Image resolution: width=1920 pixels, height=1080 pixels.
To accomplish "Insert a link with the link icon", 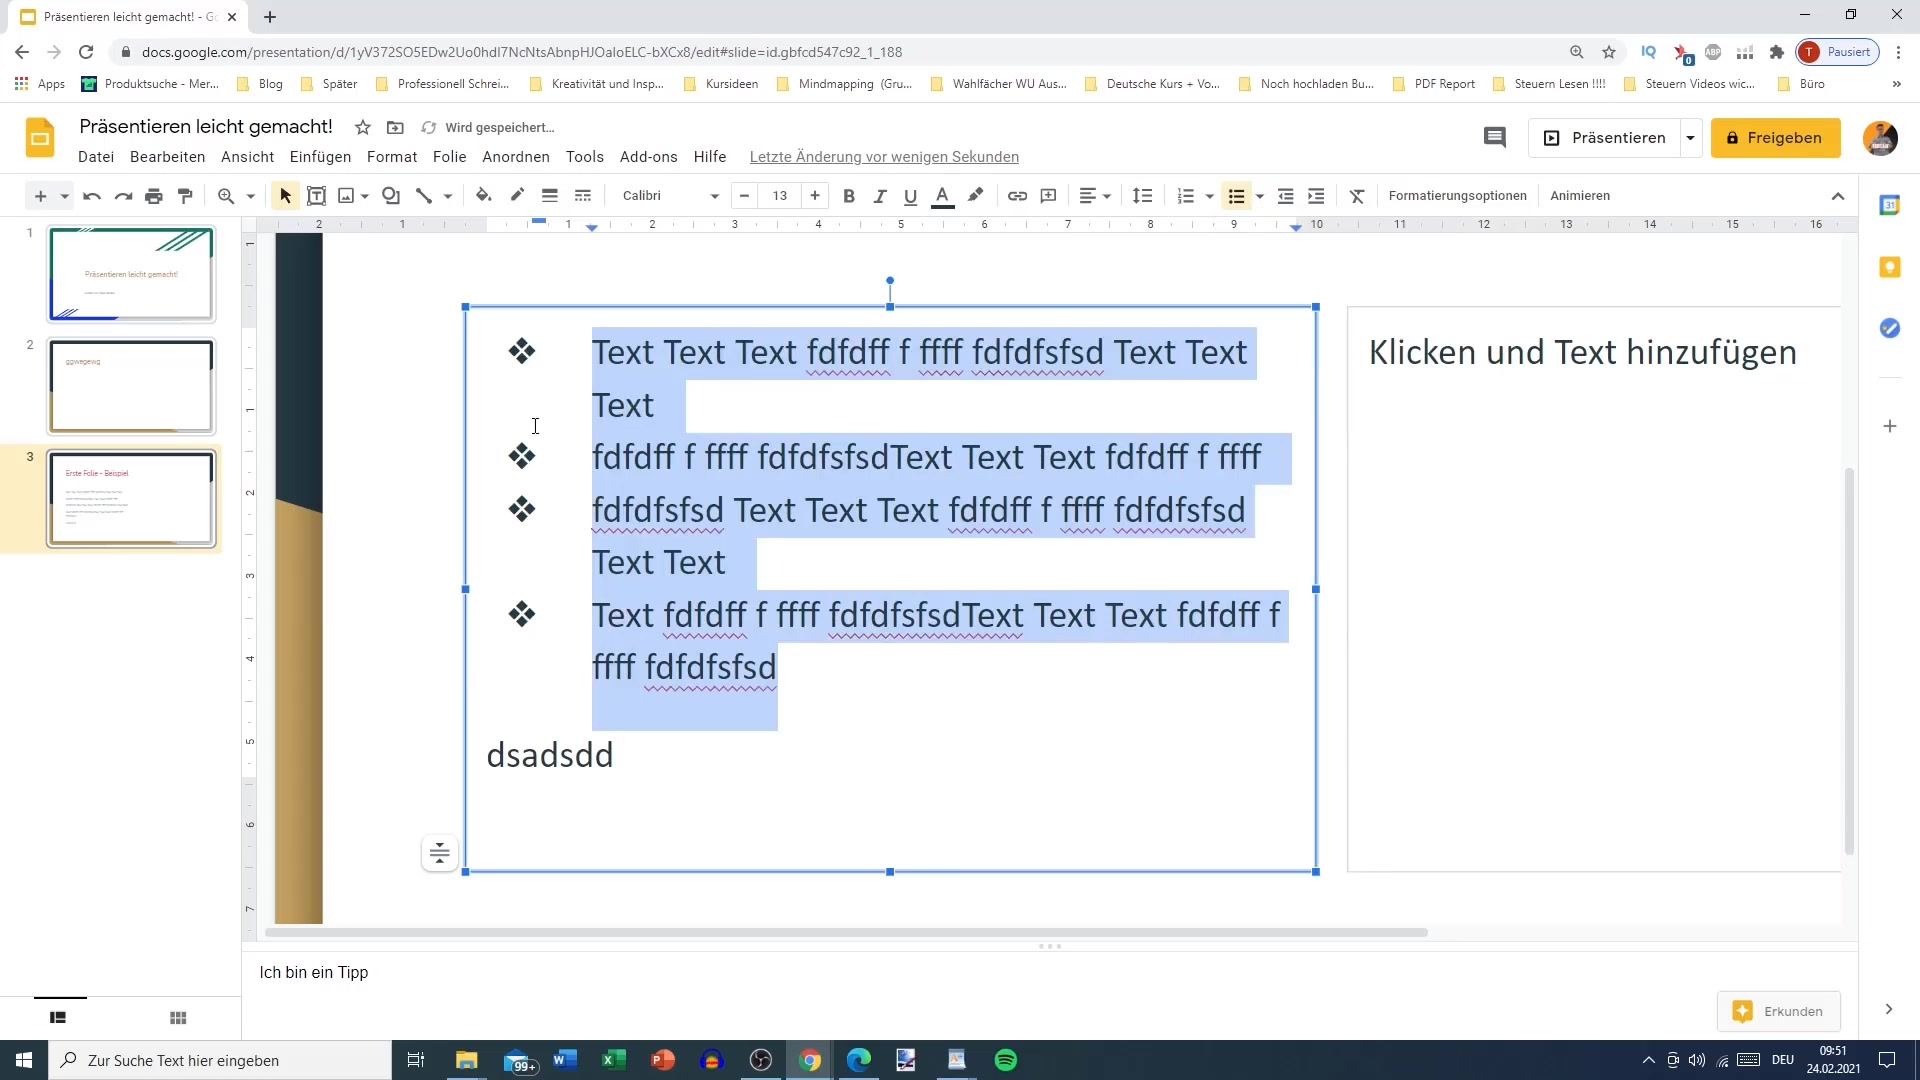I will coord(1017,196).
